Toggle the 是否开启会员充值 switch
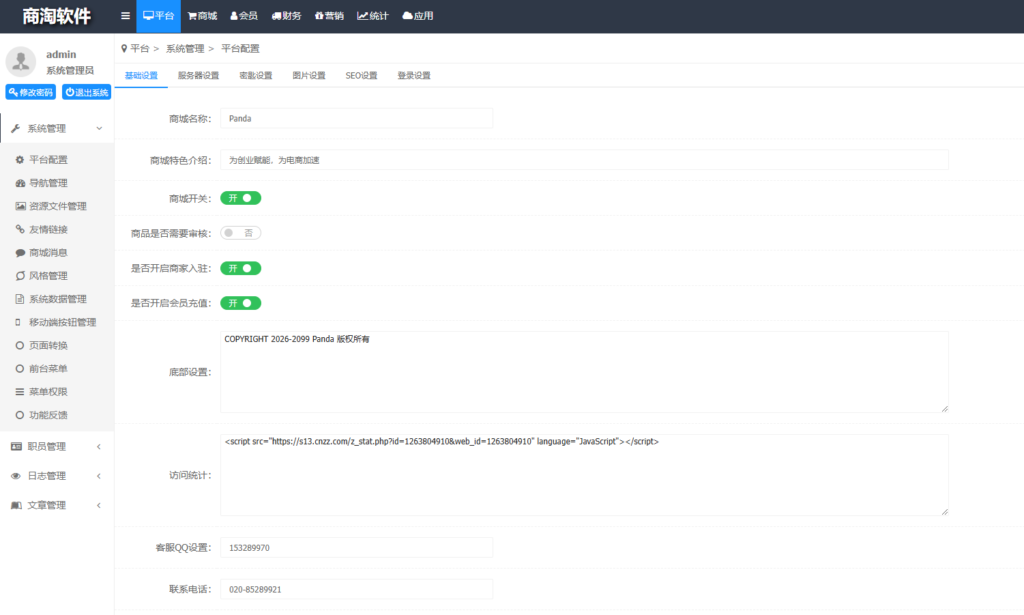1024x615 pixels. pyautogui.click(x=240, y=303)
